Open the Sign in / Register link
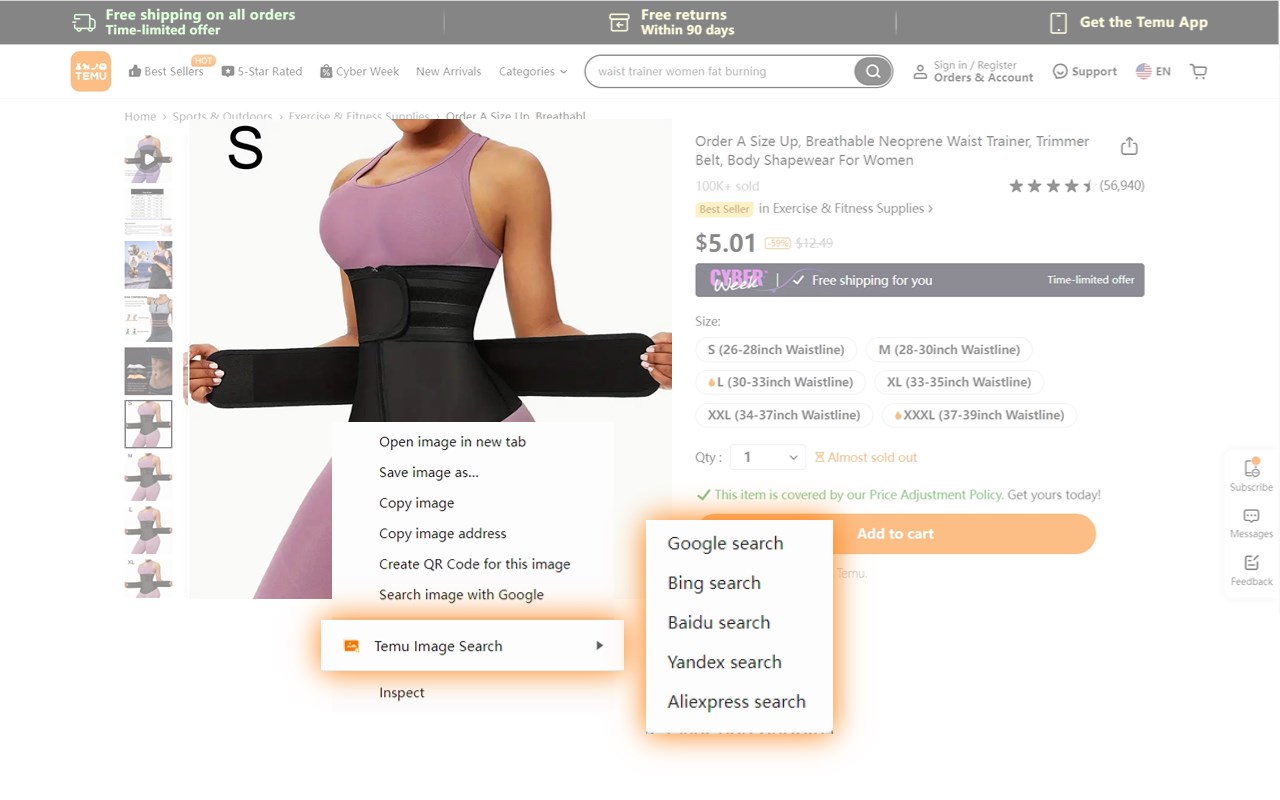The image size is (1280, 800). [x=975, y=65]
